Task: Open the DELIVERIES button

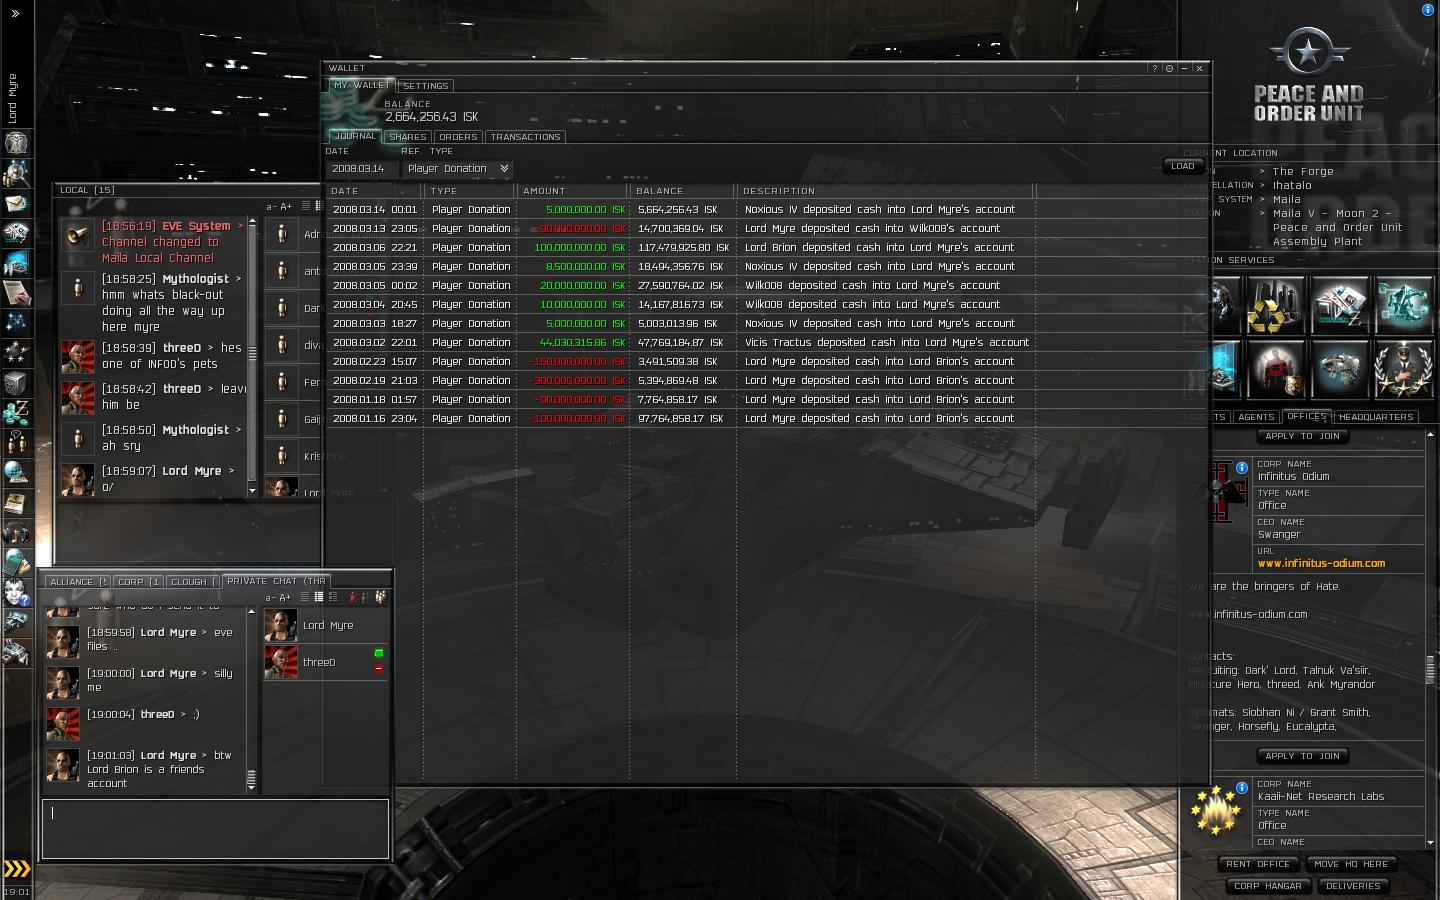Action: point(1353,886)
